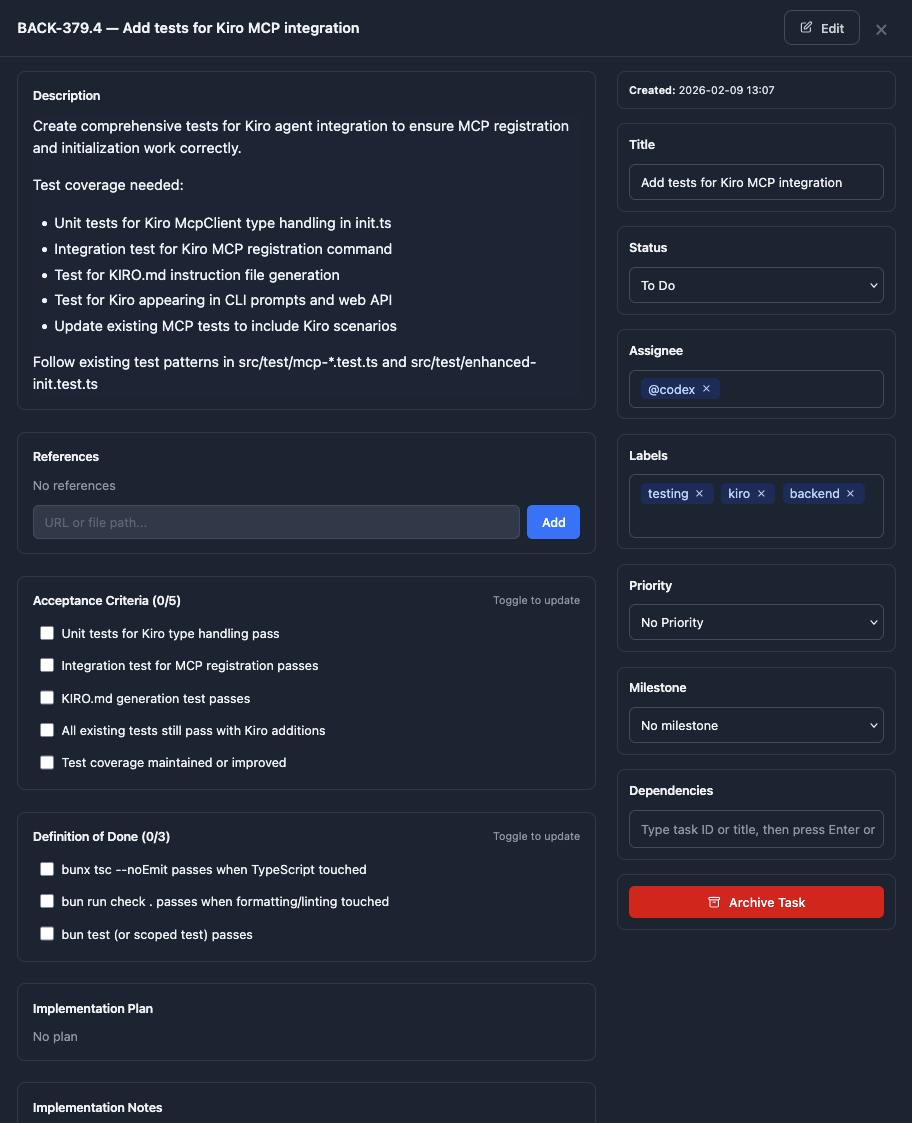Check 'bunx tsc --noEmit passes' item

coord(47,869)
